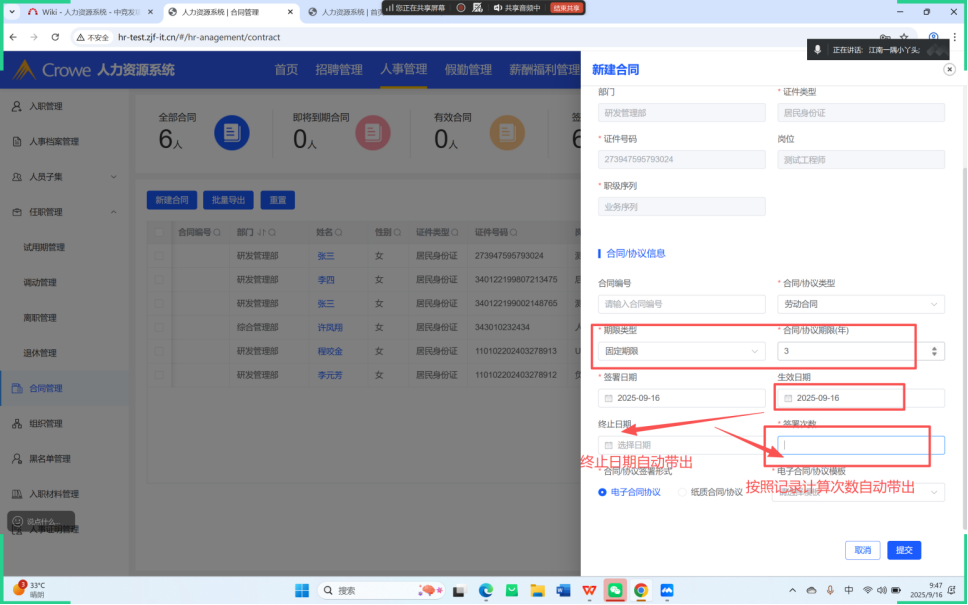Viewport: 968px width, 605px height.
Task: Sort the 部门 column with the sort icon
Action: pos(261,233)
